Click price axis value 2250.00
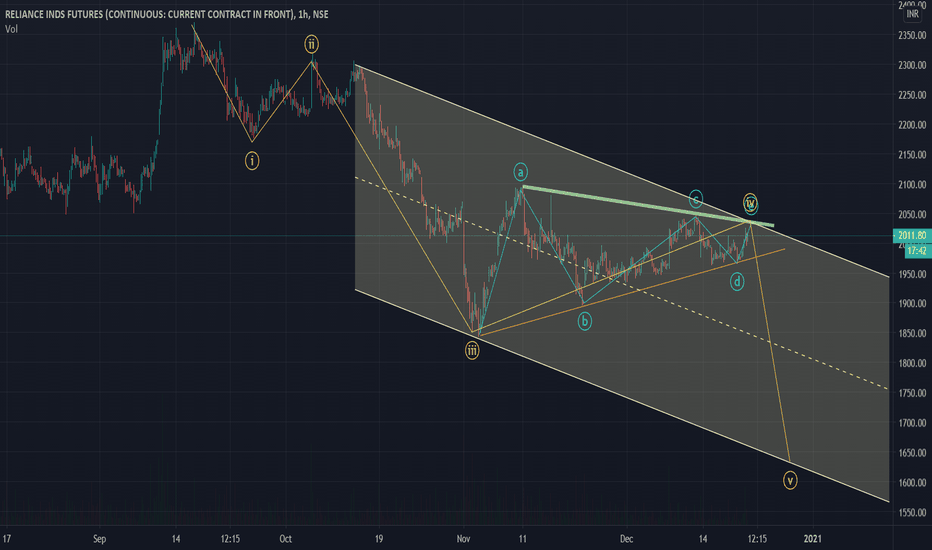The width and height of the screenshot is (932, 550). point(912,95)
